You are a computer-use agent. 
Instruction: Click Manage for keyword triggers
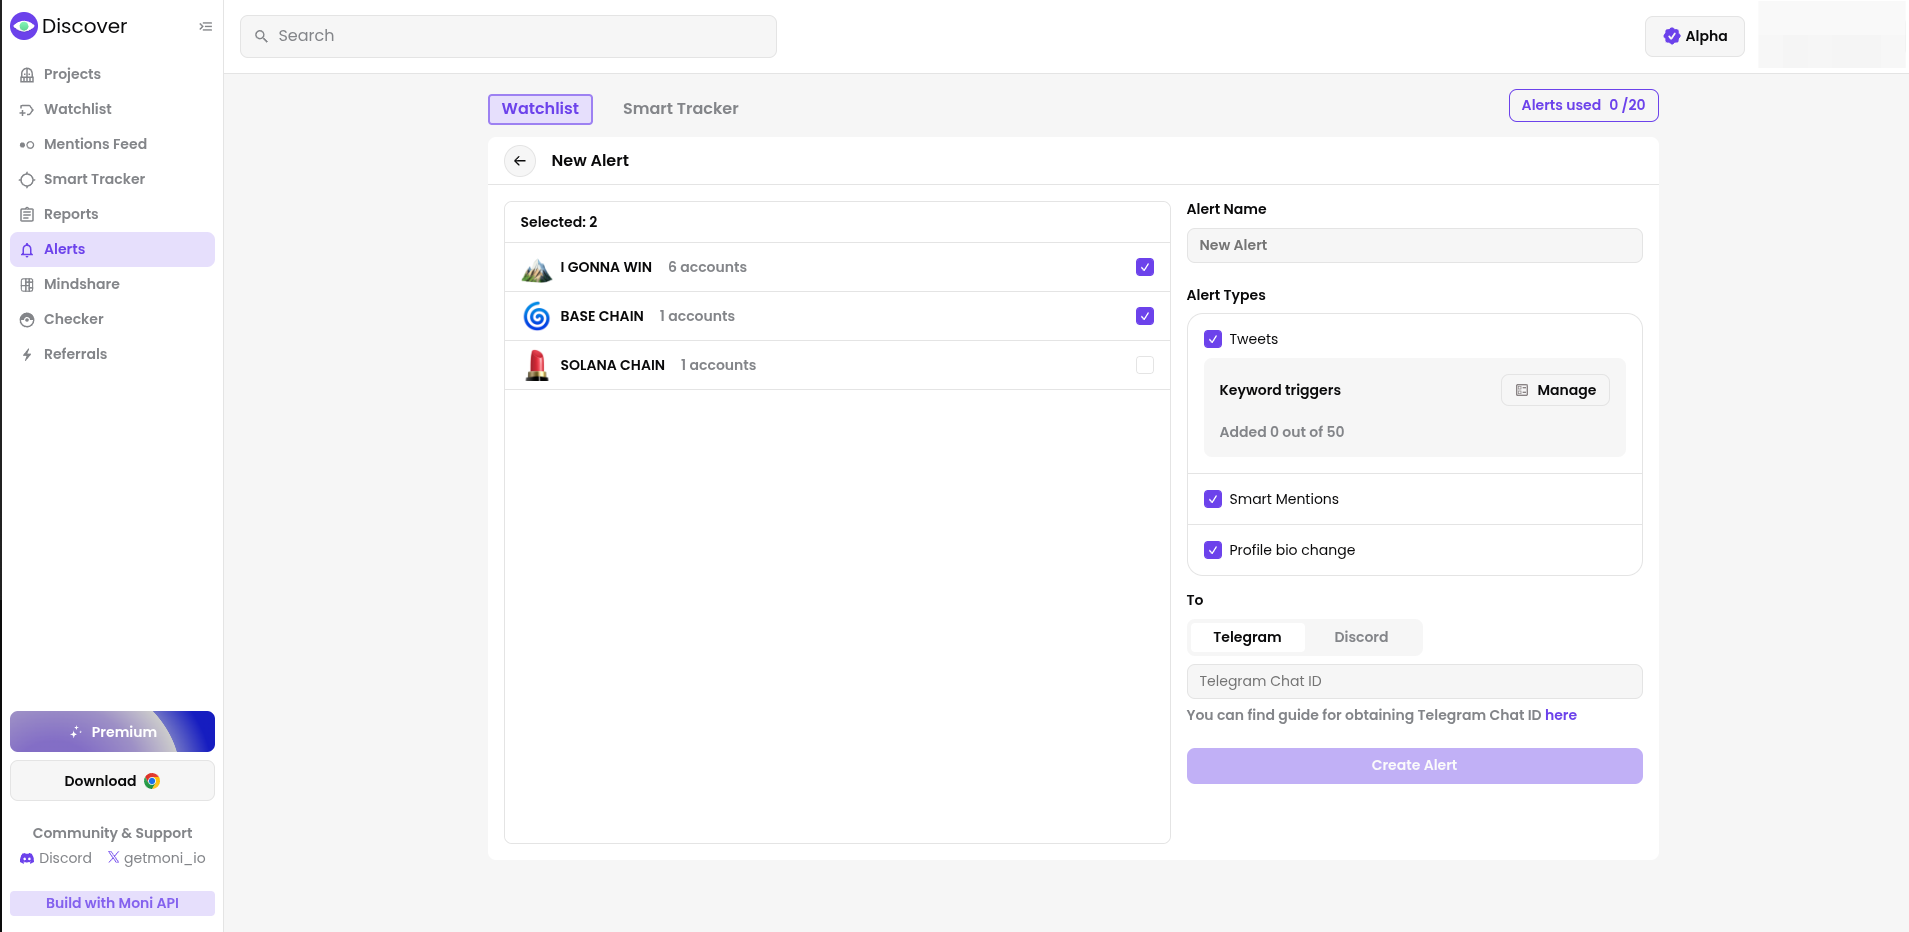1555,390
